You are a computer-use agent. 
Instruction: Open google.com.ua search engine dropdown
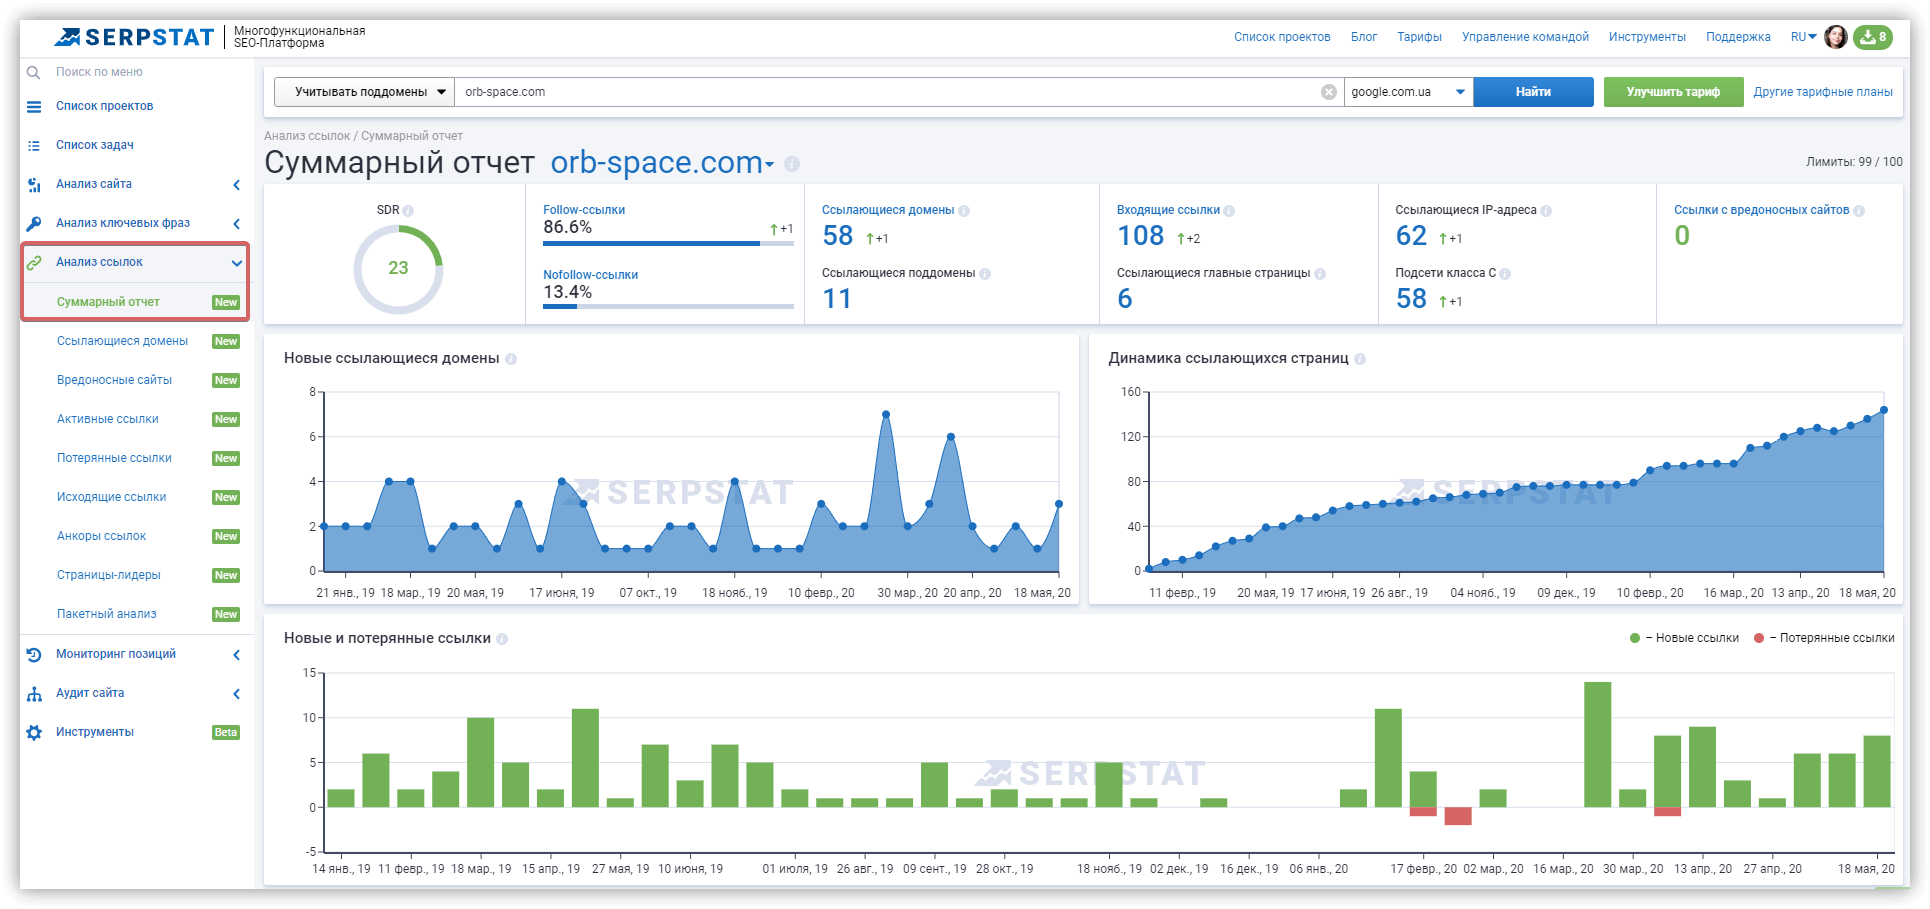[1408, 92]
